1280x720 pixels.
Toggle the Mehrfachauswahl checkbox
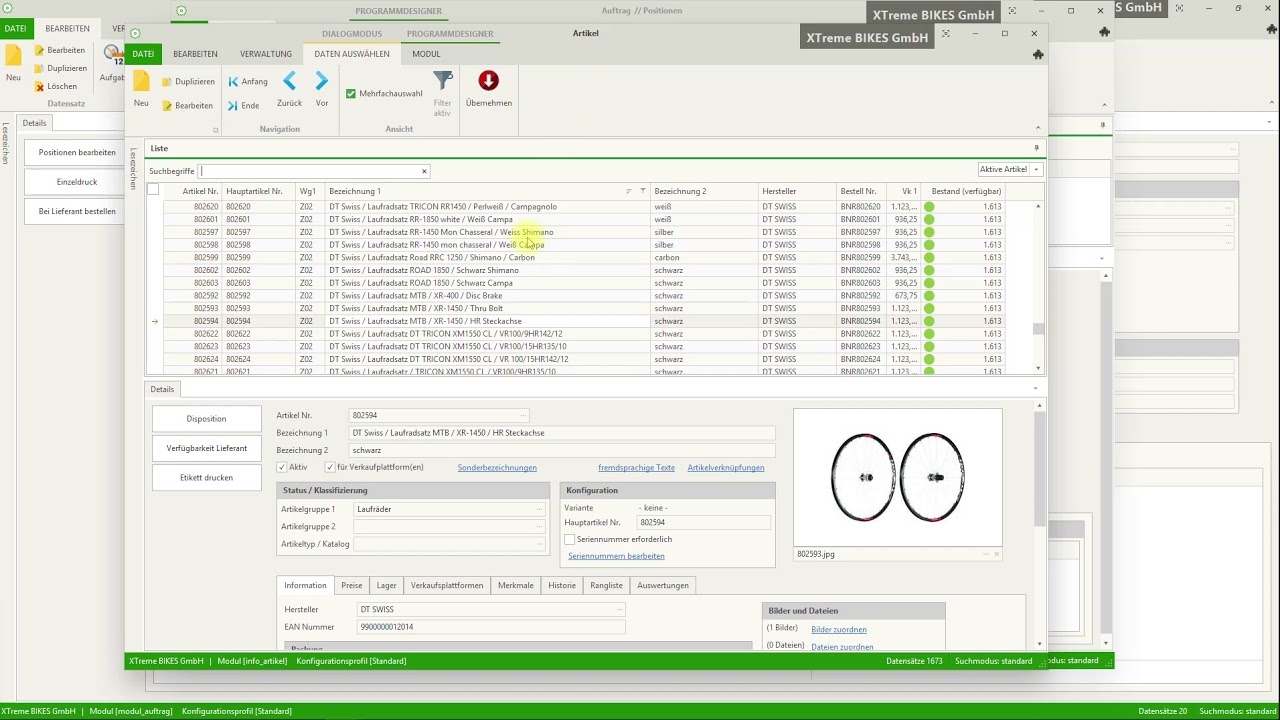[x=351, y=94]
